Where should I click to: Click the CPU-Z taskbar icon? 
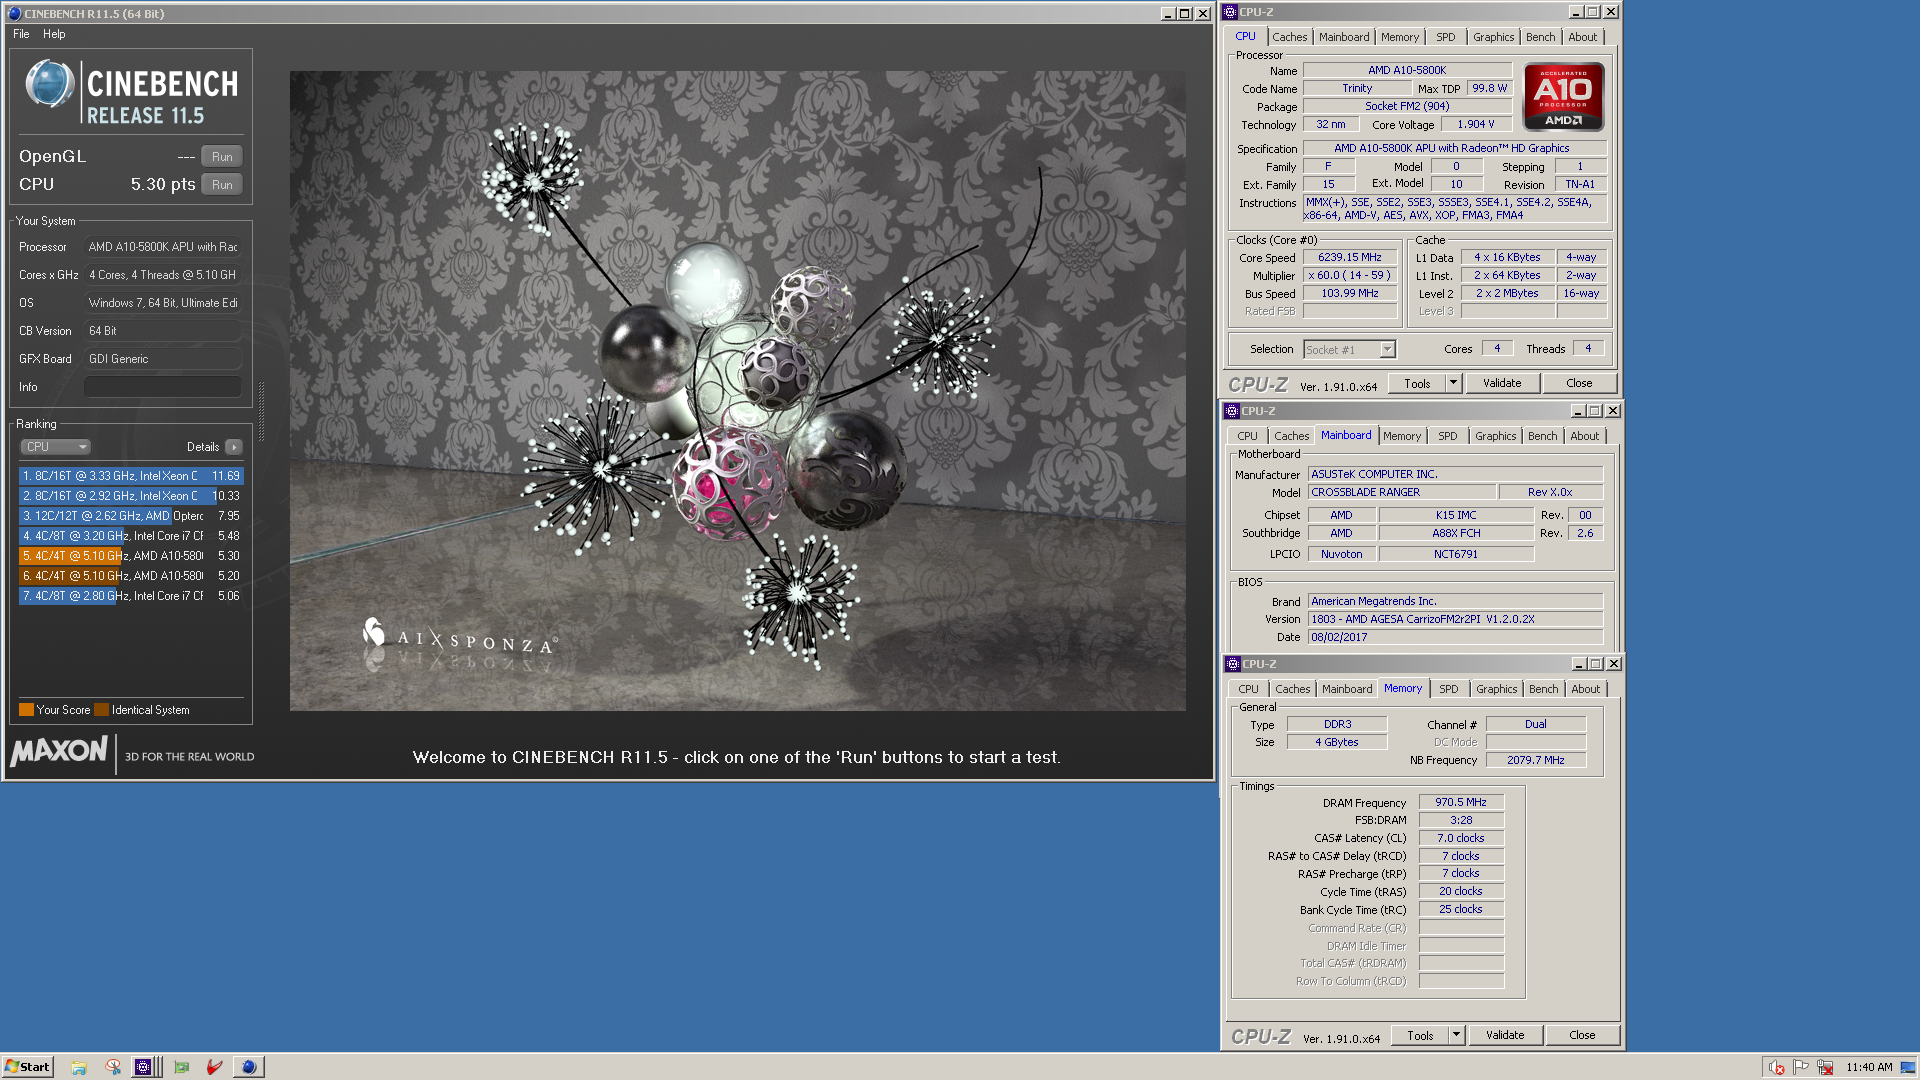pos(143,1067)
